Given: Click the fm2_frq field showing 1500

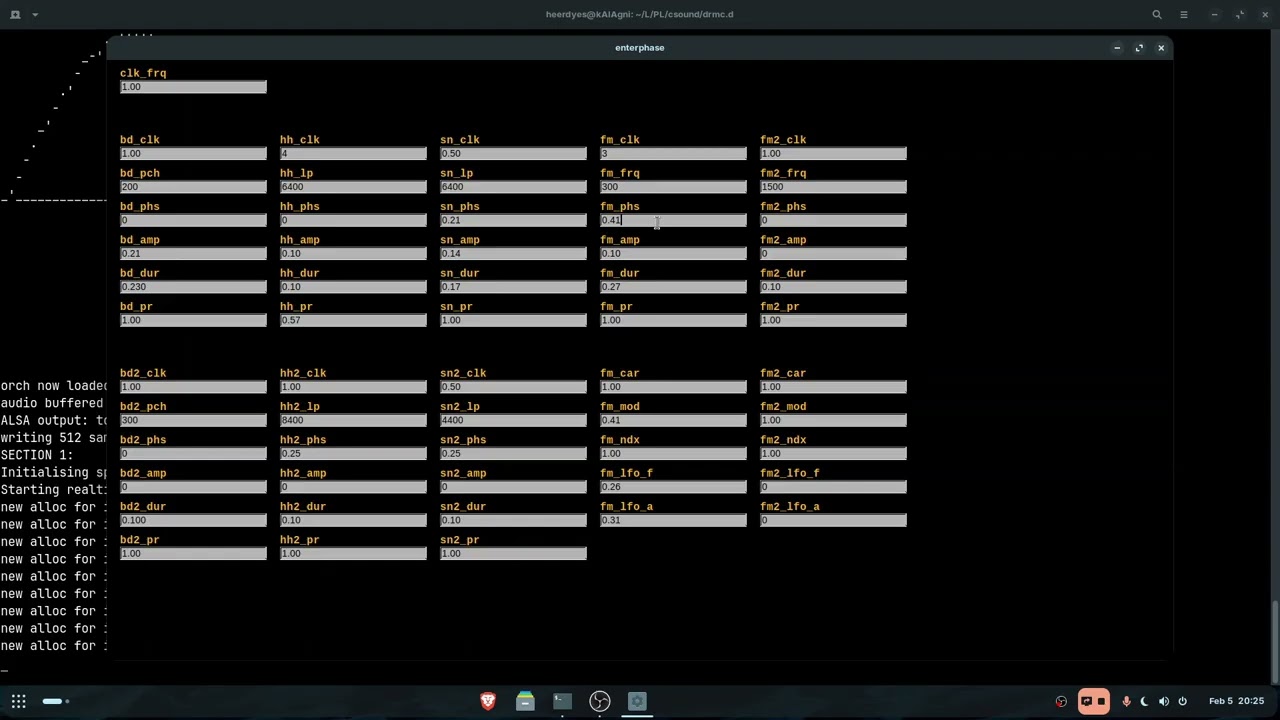Looking at the screenshot, I should (833, 187).
